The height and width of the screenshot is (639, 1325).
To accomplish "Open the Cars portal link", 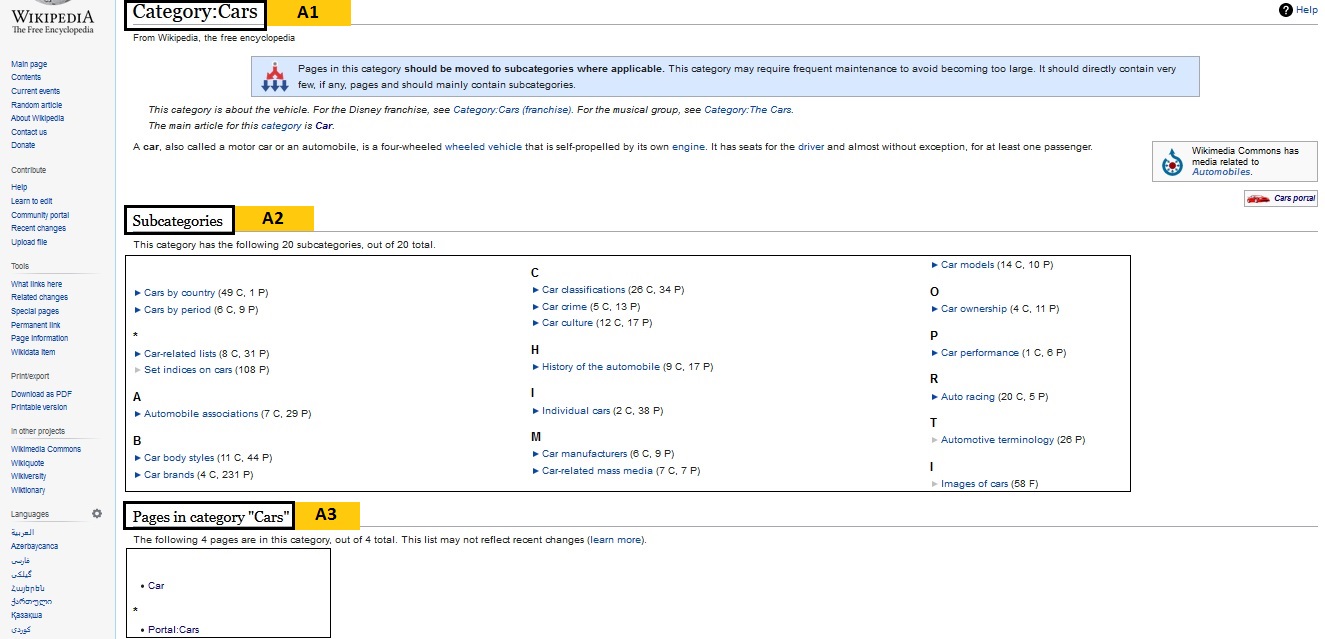I will pos(1294,198).
